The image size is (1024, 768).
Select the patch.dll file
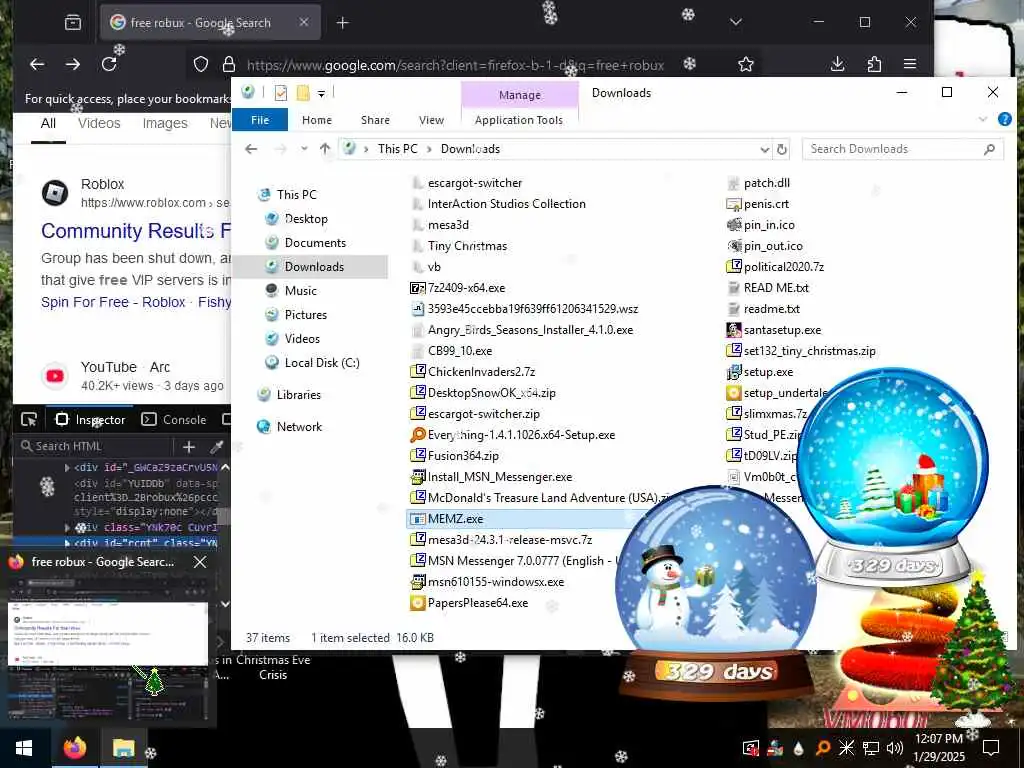pyautogui.click(x=767, y=183)
